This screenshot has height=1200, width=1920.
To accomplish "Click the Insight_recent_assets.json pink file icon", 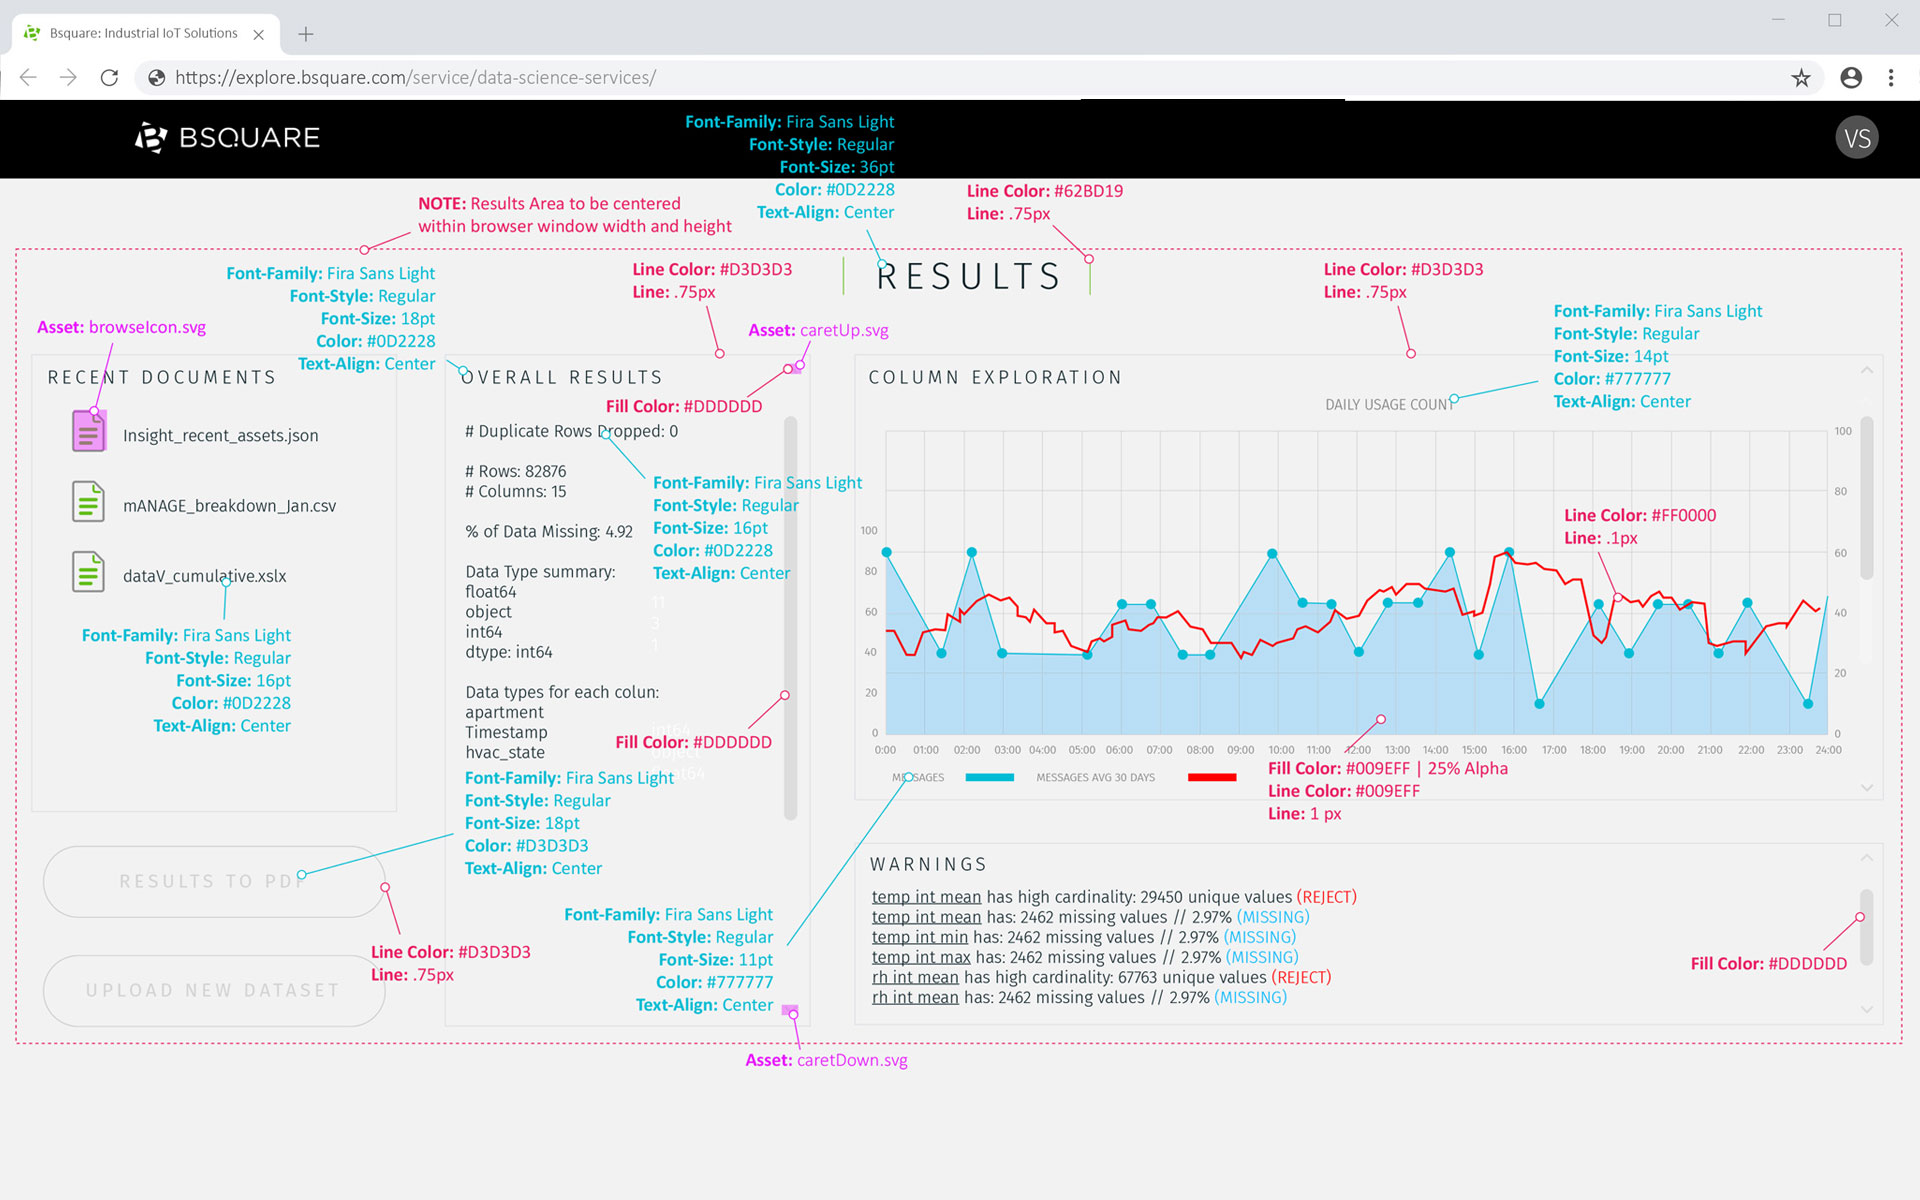I will (x=88, y=432).
